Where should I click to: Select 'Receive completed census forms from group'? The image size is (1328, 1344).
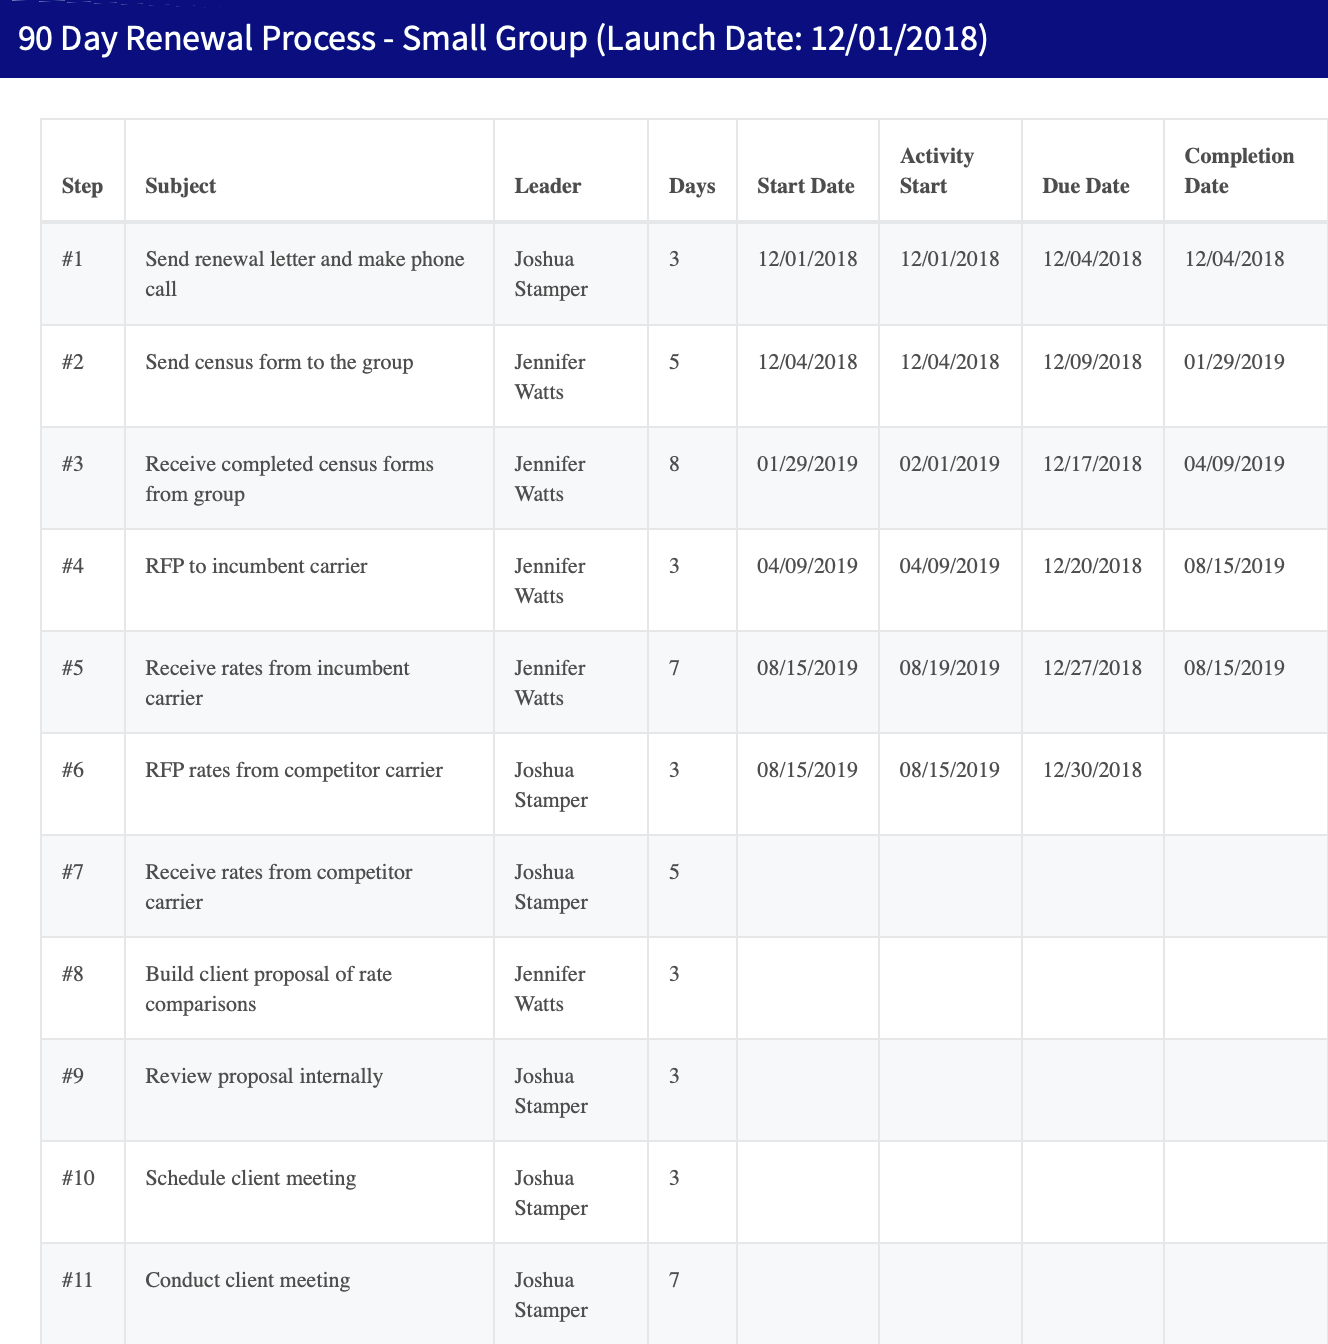pyautogui.click(x=290, y=479)
